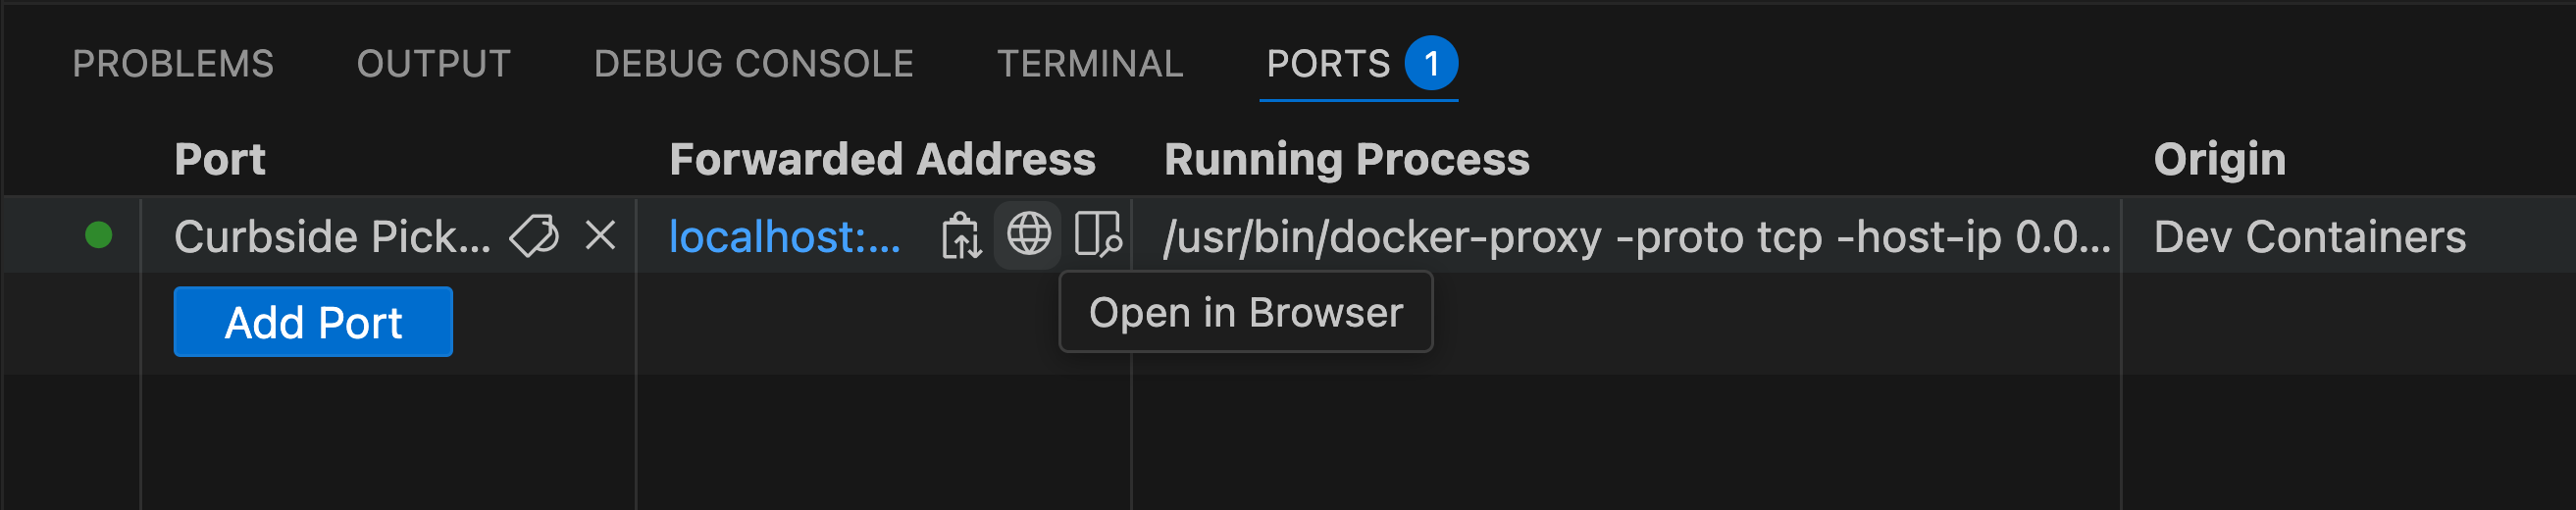Click the Origin column header
The width and height of the screenshot is (2576, 510).
coord(2219,159)
